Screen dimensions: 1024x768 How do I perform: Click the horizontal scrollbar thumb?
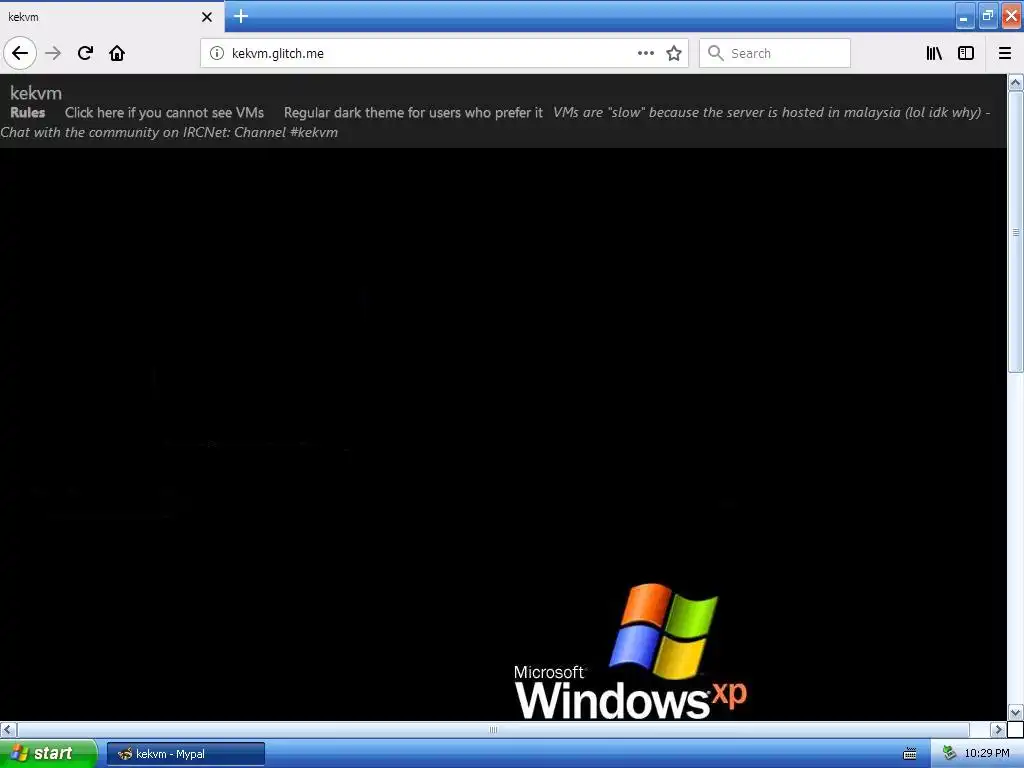point(493,729)
